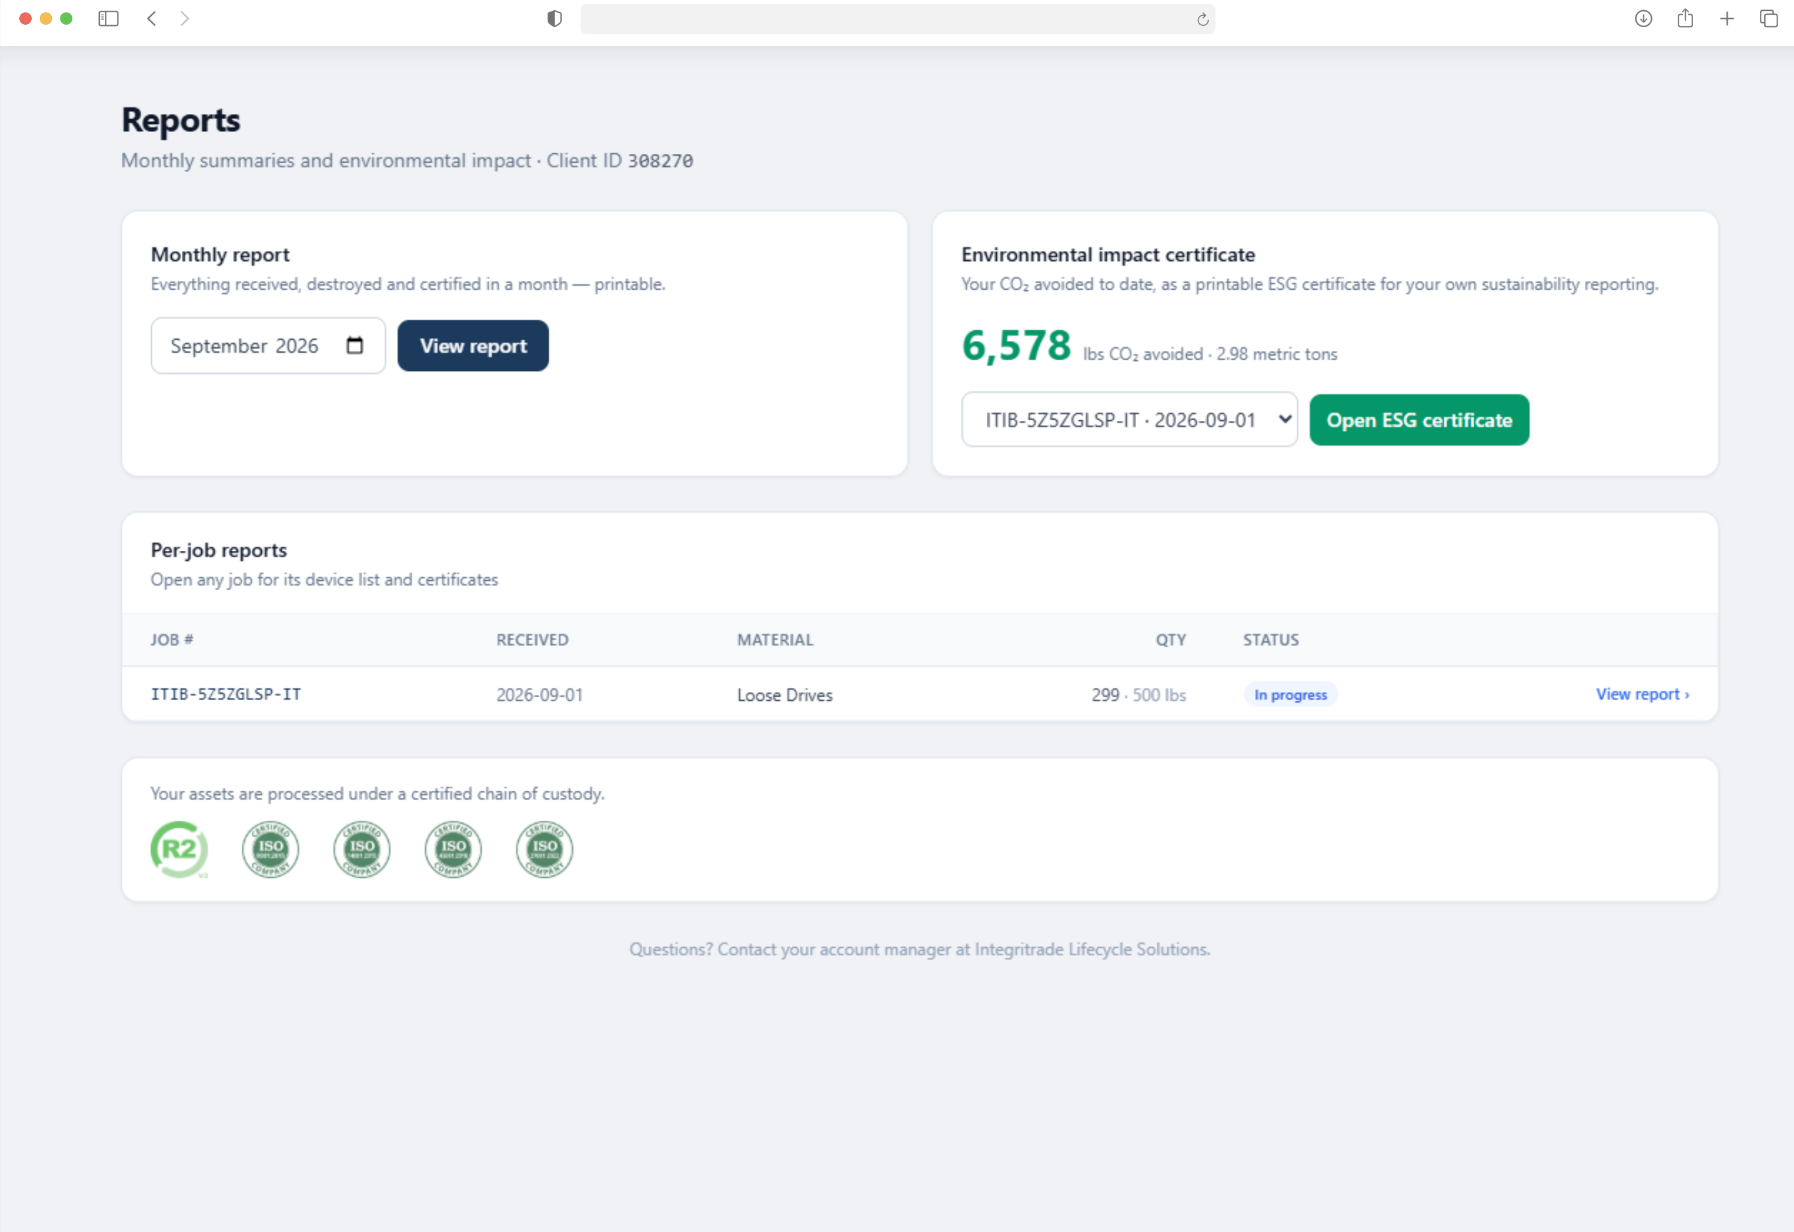
Task: Click the ISO 27001:2022 certified badge
Action: [545, 850]
